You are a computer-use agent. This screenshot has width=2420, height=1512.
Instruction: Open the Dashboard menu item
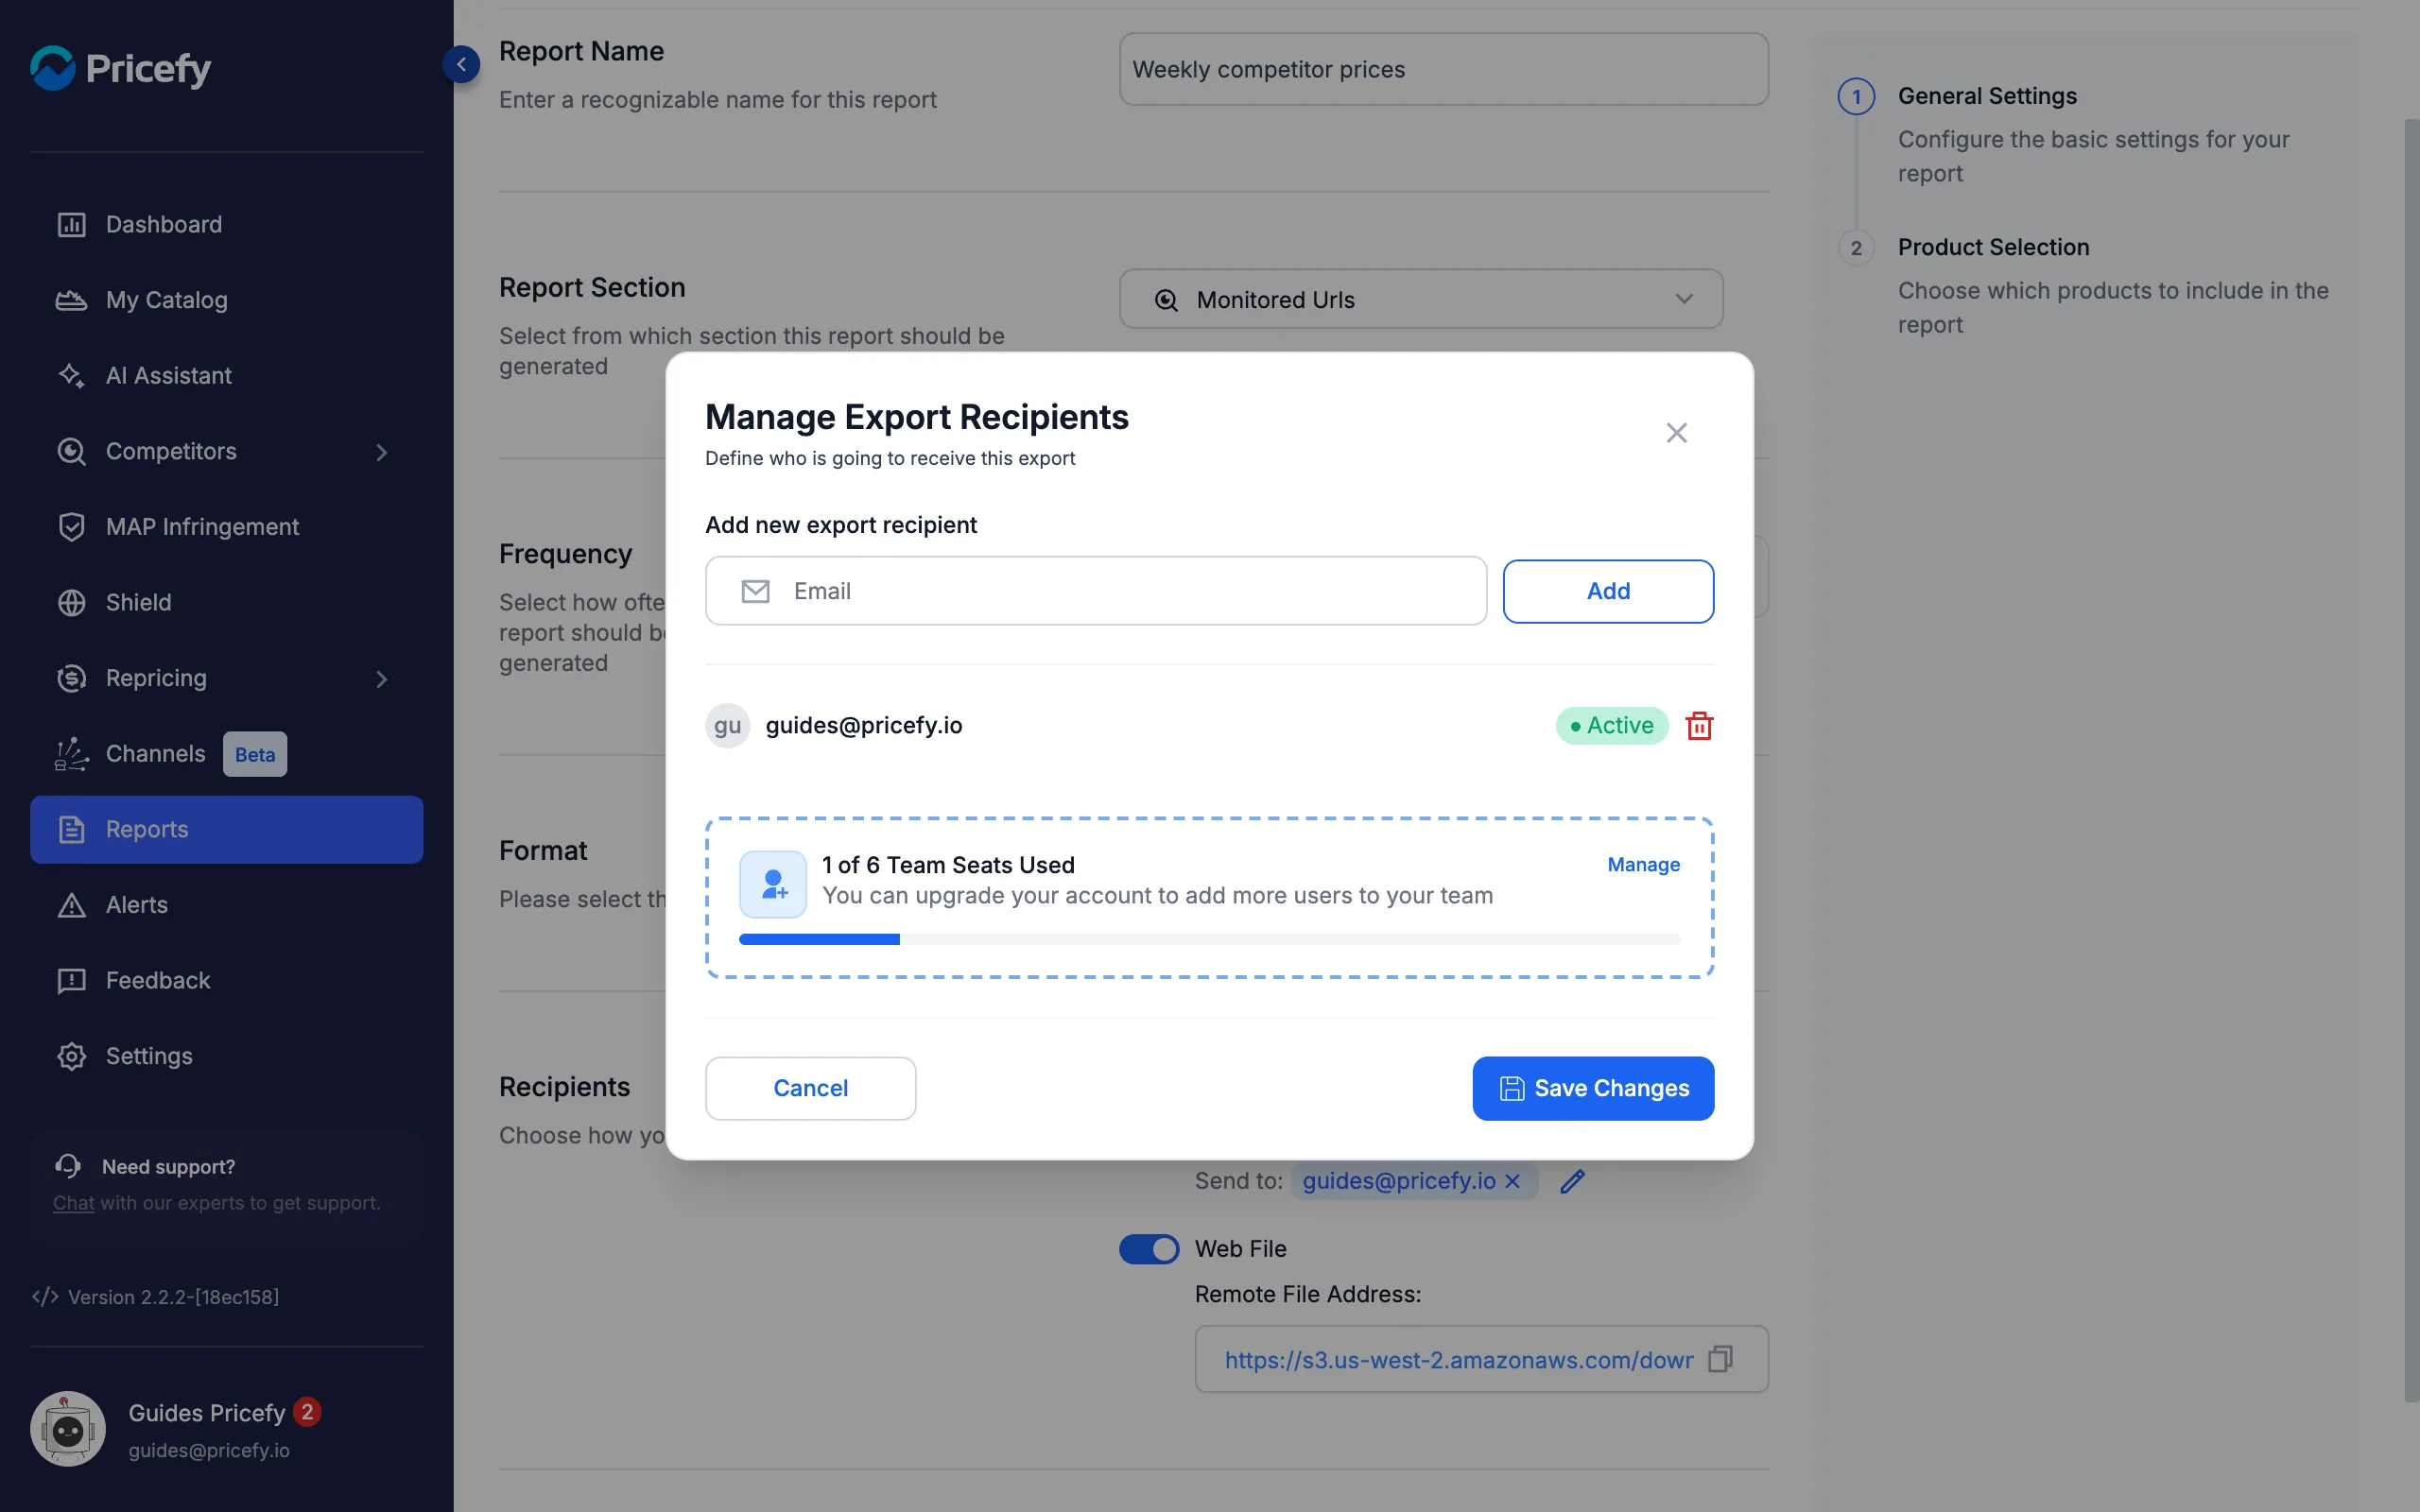(227, 224)
